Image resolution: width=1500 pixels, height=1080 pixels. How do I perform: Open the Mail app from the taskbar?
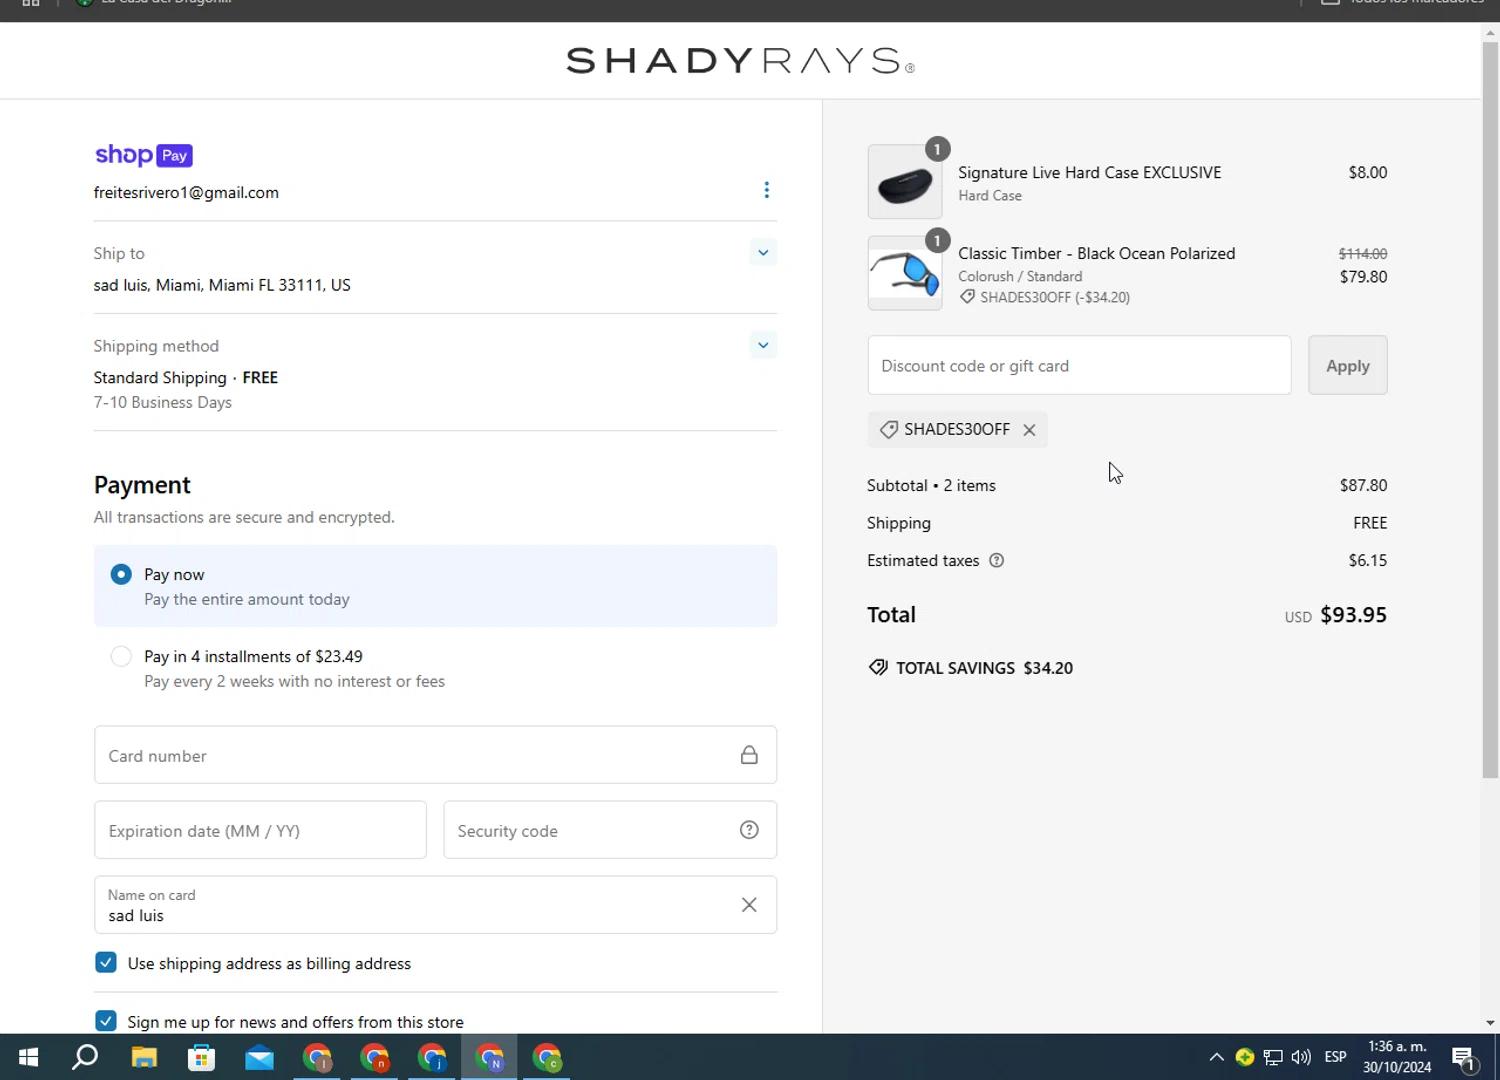click(x=259, y=1057)
